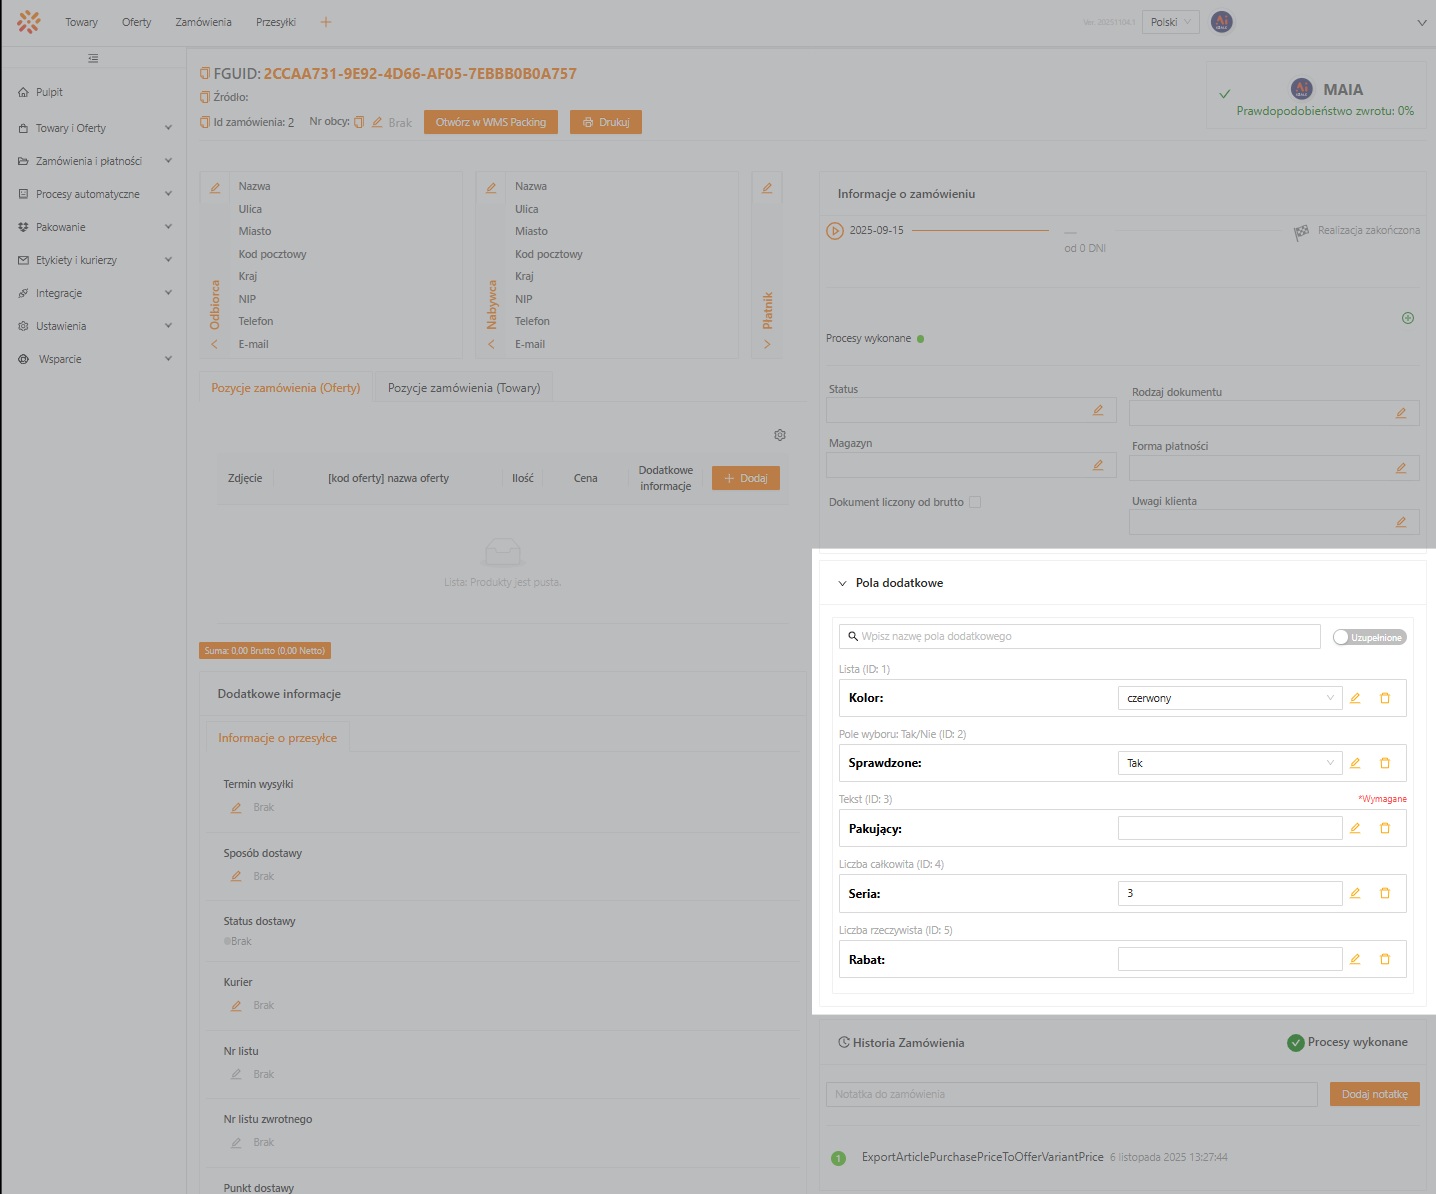Image resolution: width=1436 pixels, height=1194 pixels.
Task: Click green plus icon in order info
Action: [x=1408, y=318]
